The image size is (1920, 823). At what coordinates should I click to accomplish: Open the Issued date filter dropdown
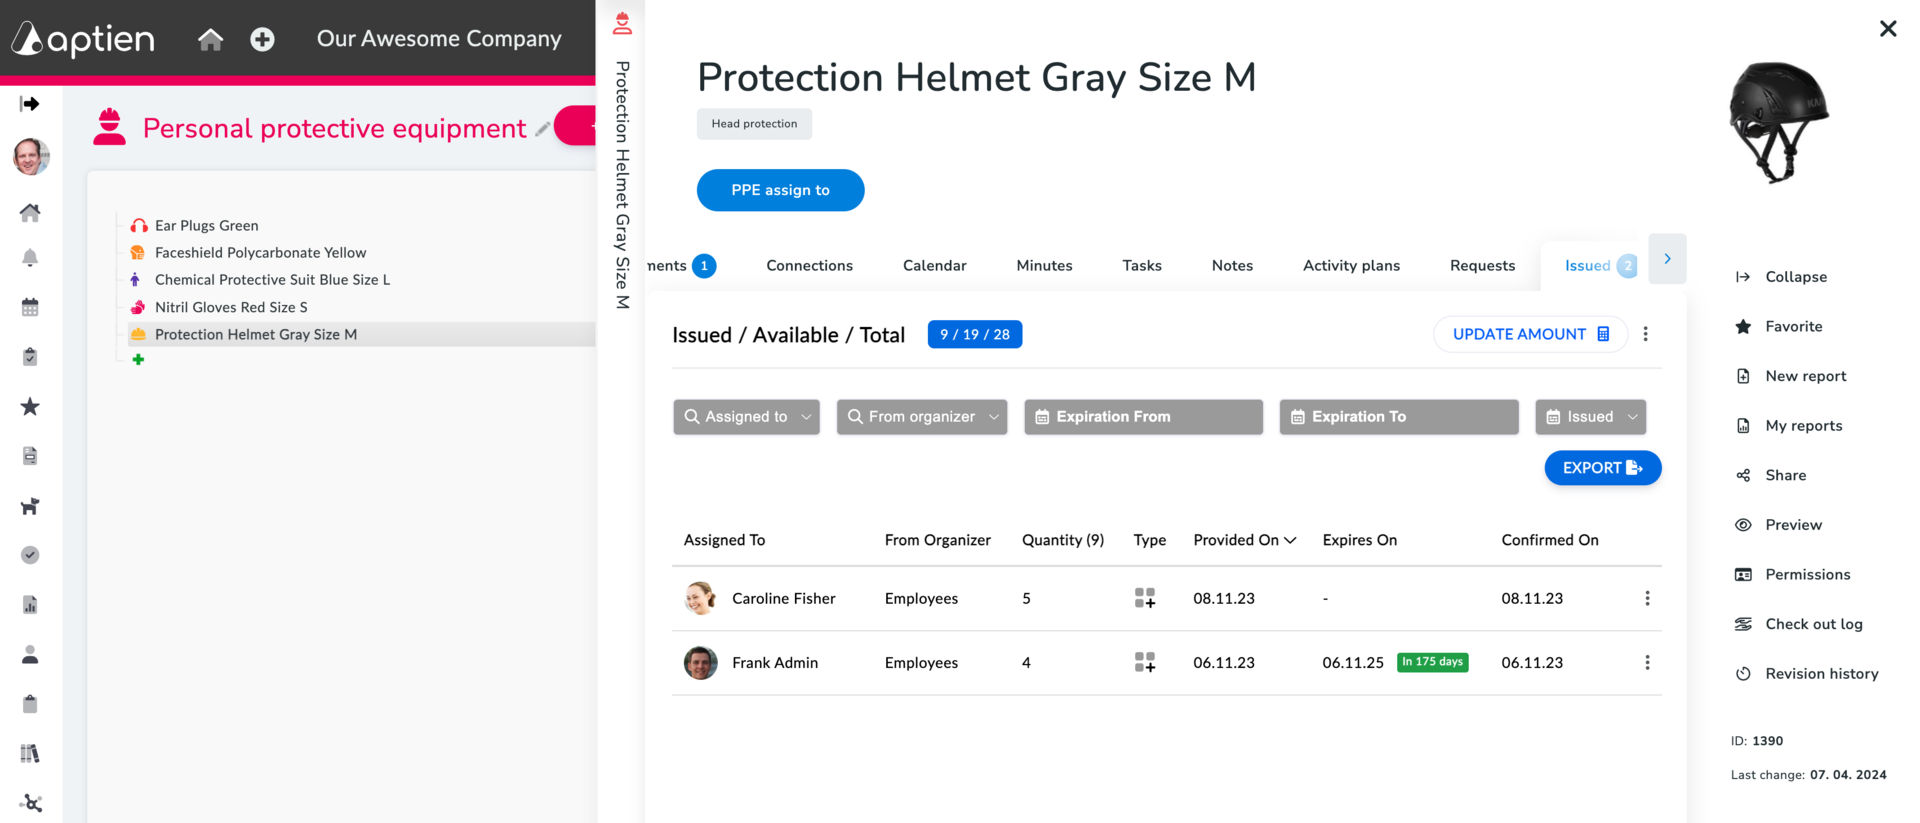pos(1590,417)
